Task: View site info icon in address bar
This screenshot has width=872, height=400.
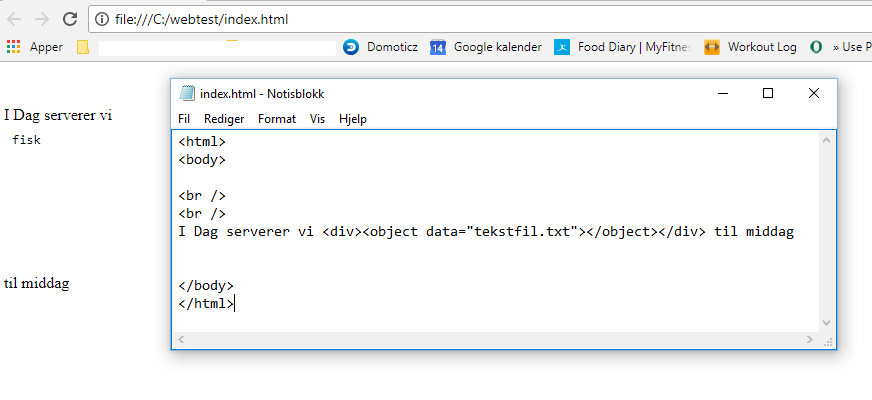Action: click(x=101, y=19)
